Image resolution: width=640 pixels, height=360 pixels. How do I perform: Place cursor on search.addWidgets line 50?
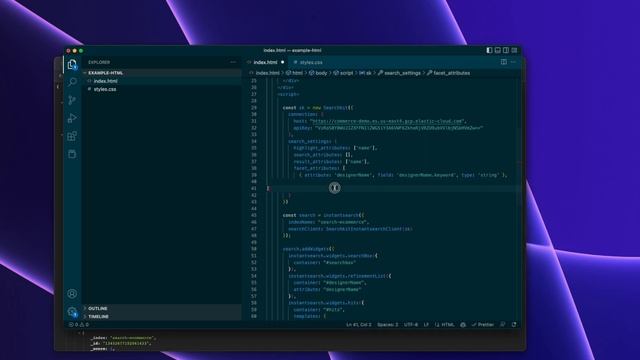point(309,249)
